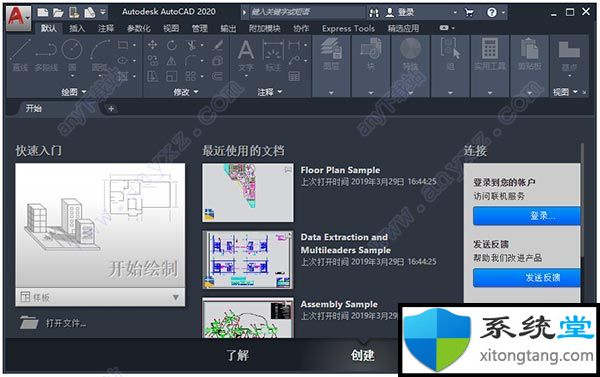The width and height of the screenshot is (600, 377).
Task: Select the Line (直线) tool
Action: pos(20,55)
